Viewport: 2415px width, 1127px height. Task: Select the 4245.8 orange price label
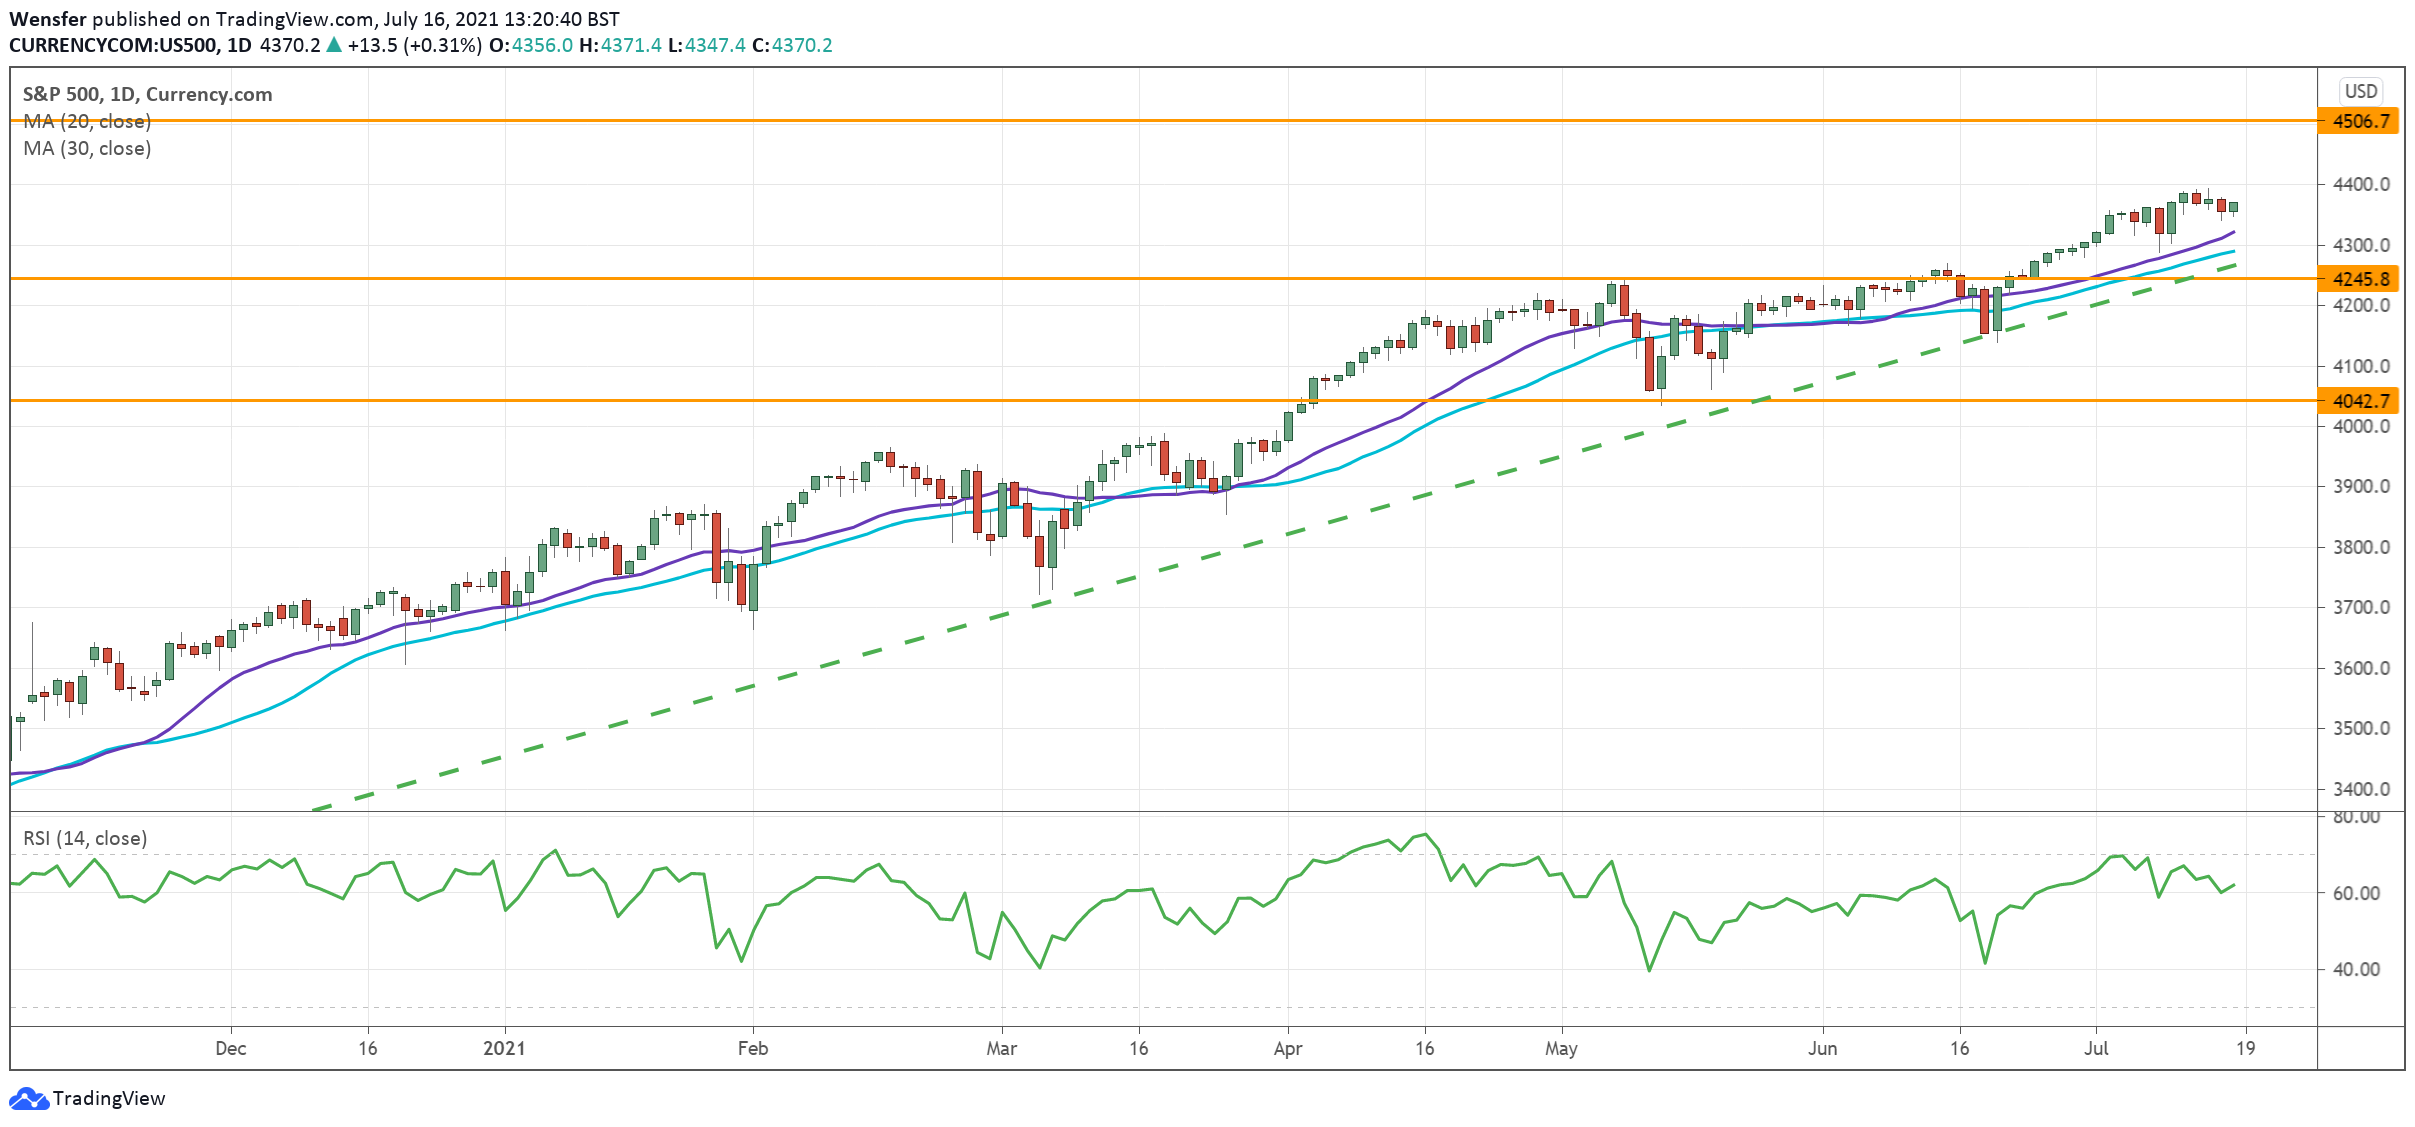tap(2360, 279)
